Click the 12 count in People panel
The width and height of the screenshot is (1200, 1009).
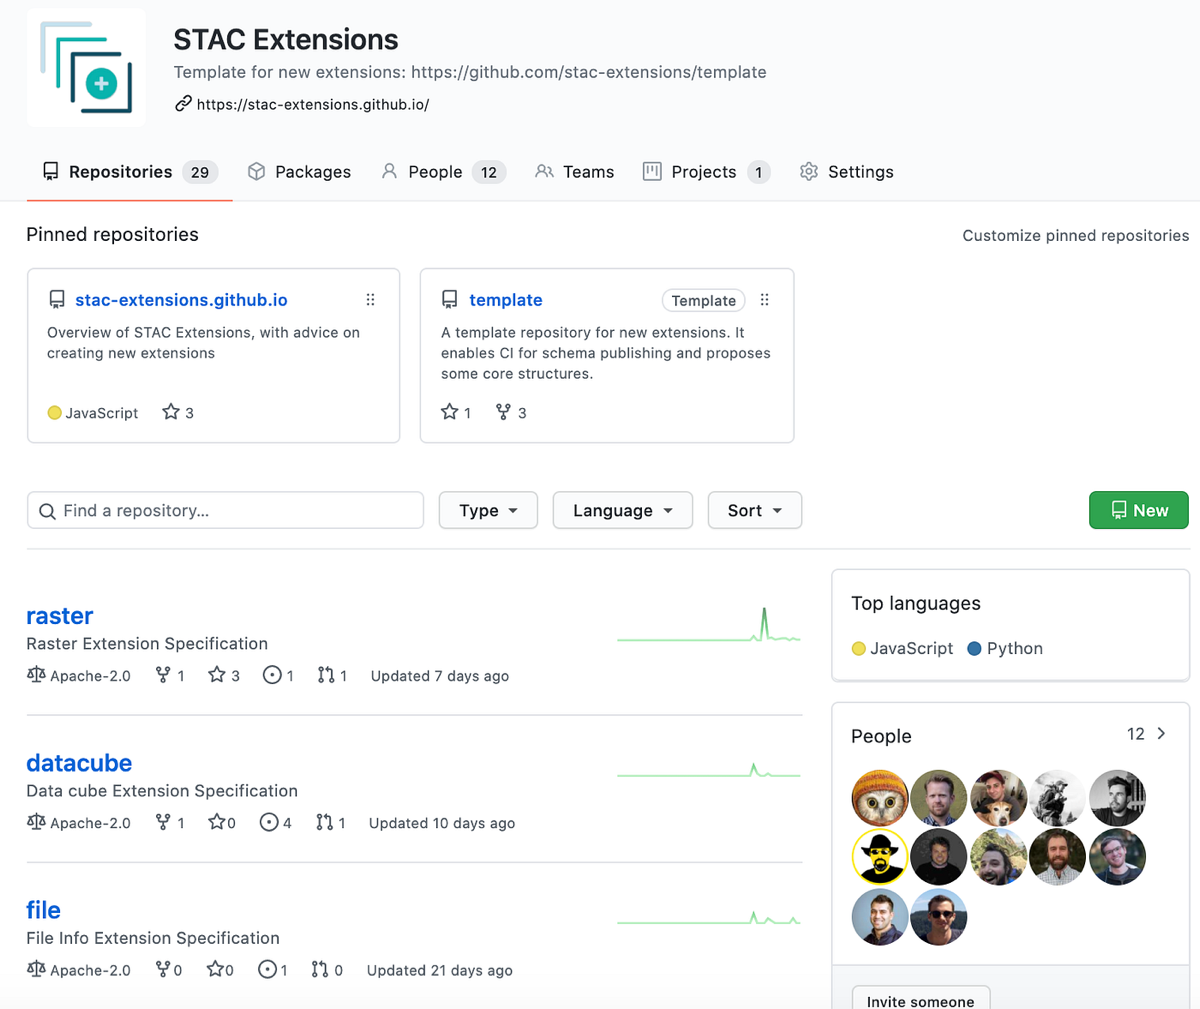click(1136, 734)
